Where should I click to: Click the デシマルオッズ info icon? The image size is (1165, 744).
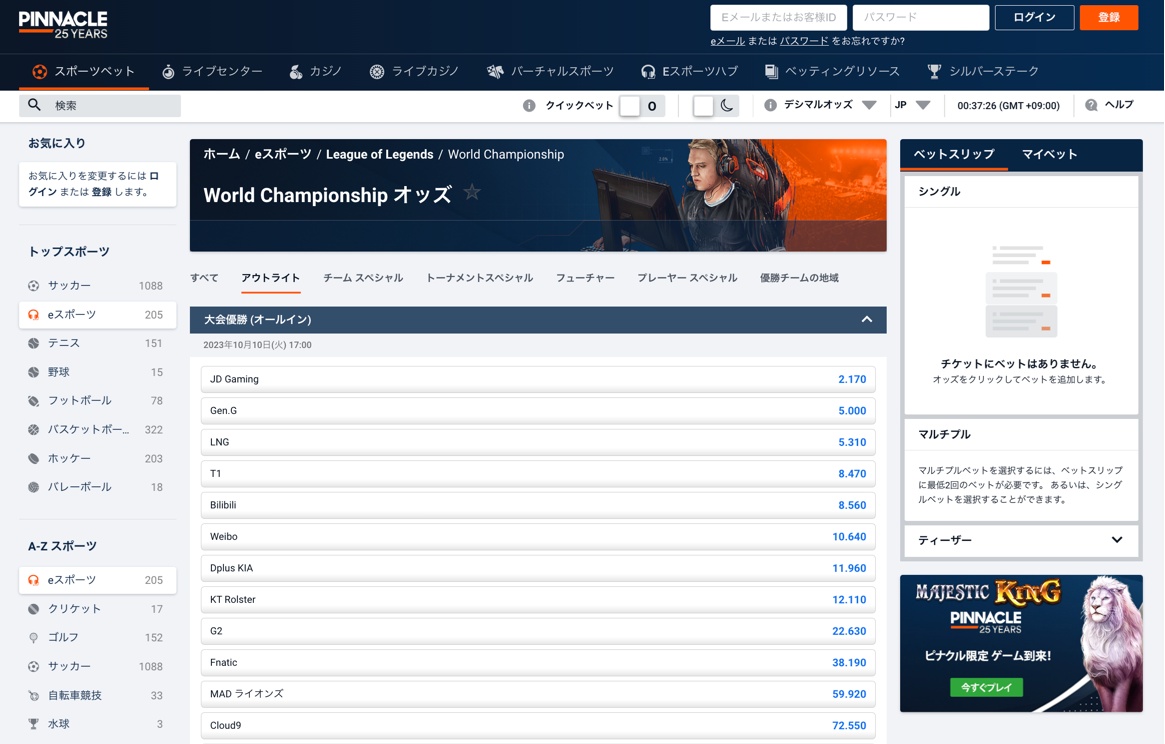[770, 106]
